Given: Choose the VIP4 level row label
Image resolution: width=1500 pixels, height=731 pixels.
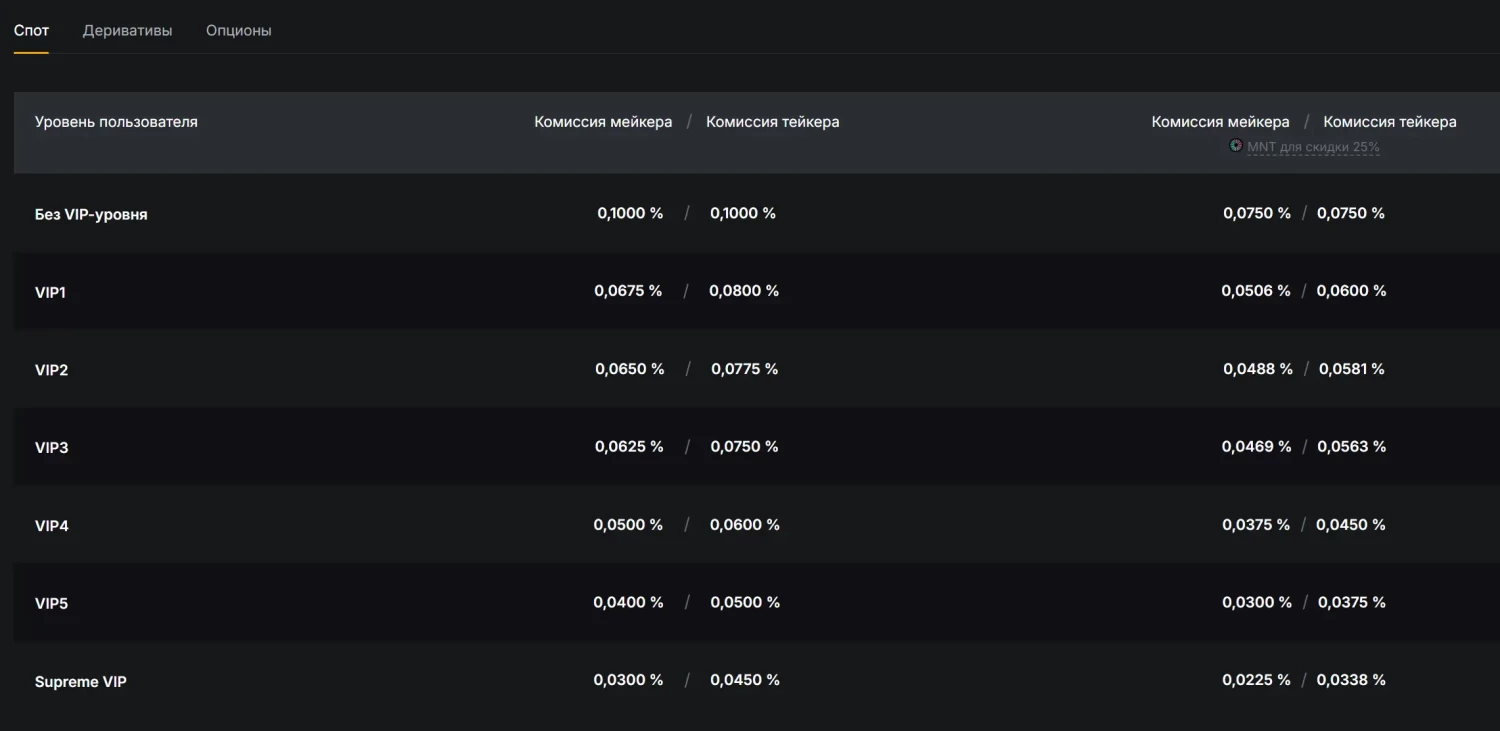Looking at the screenshot, I should (51, 525).
